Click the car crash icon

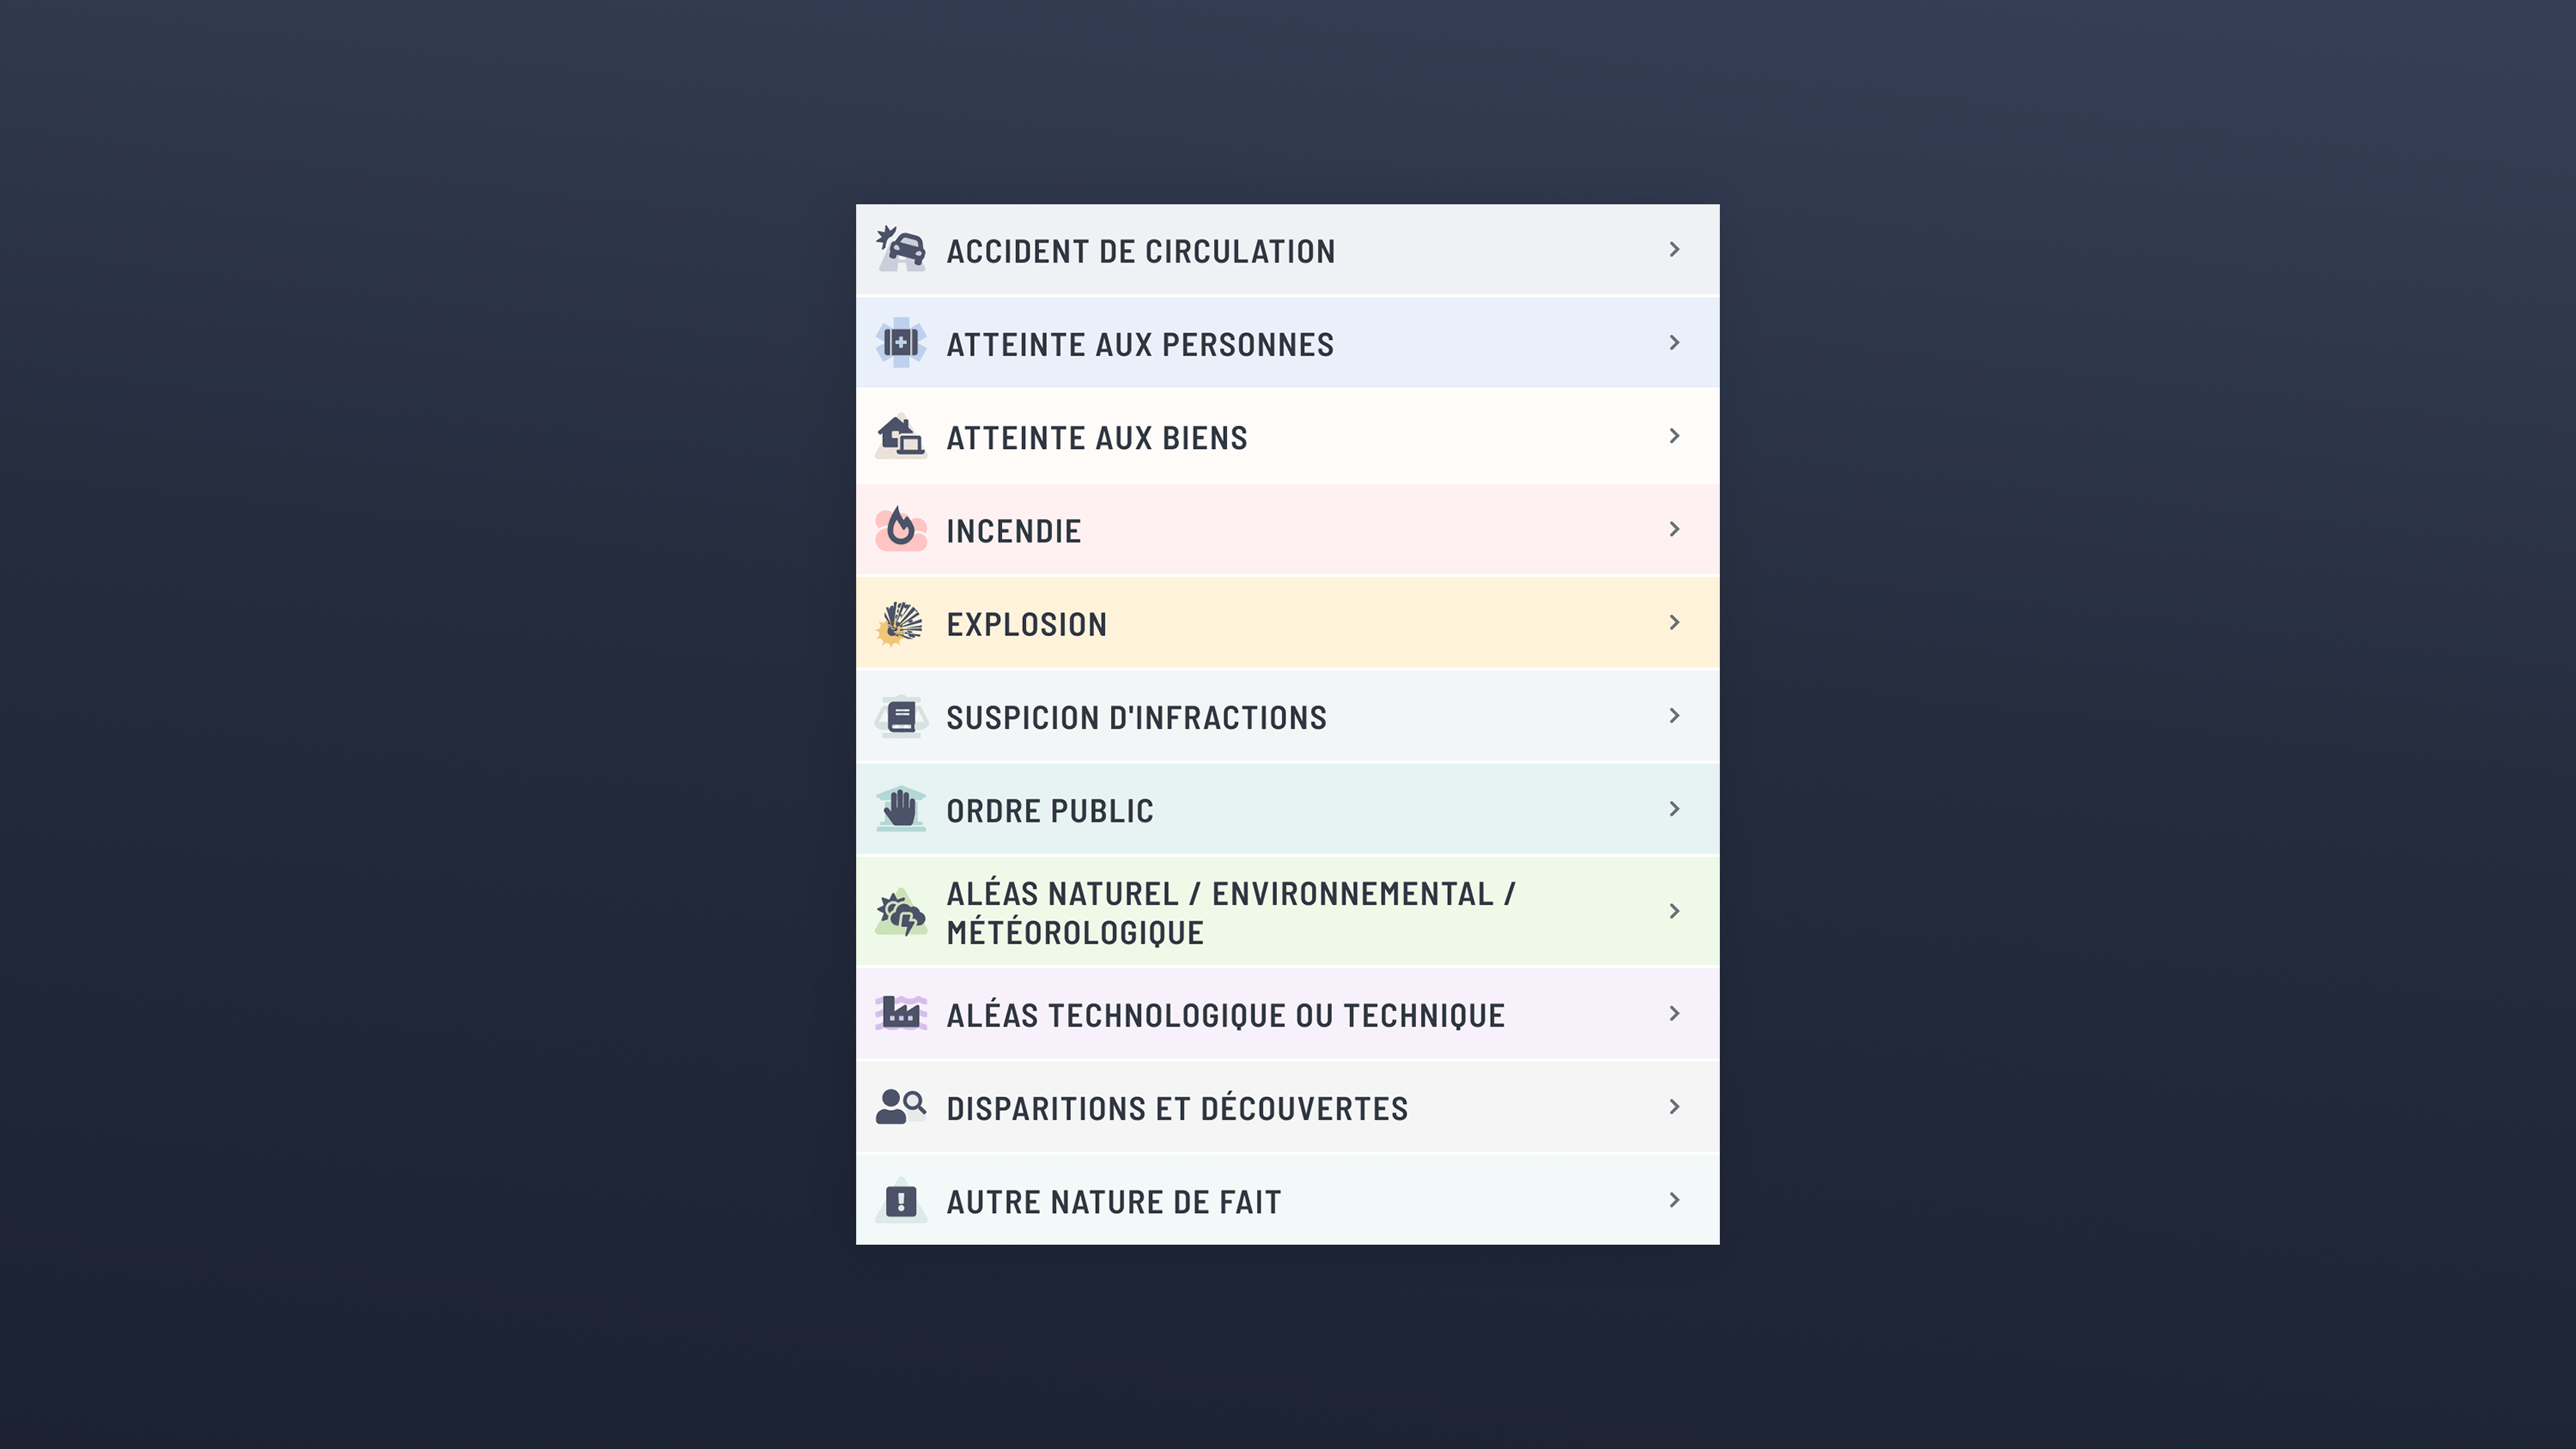click(901, 249)
